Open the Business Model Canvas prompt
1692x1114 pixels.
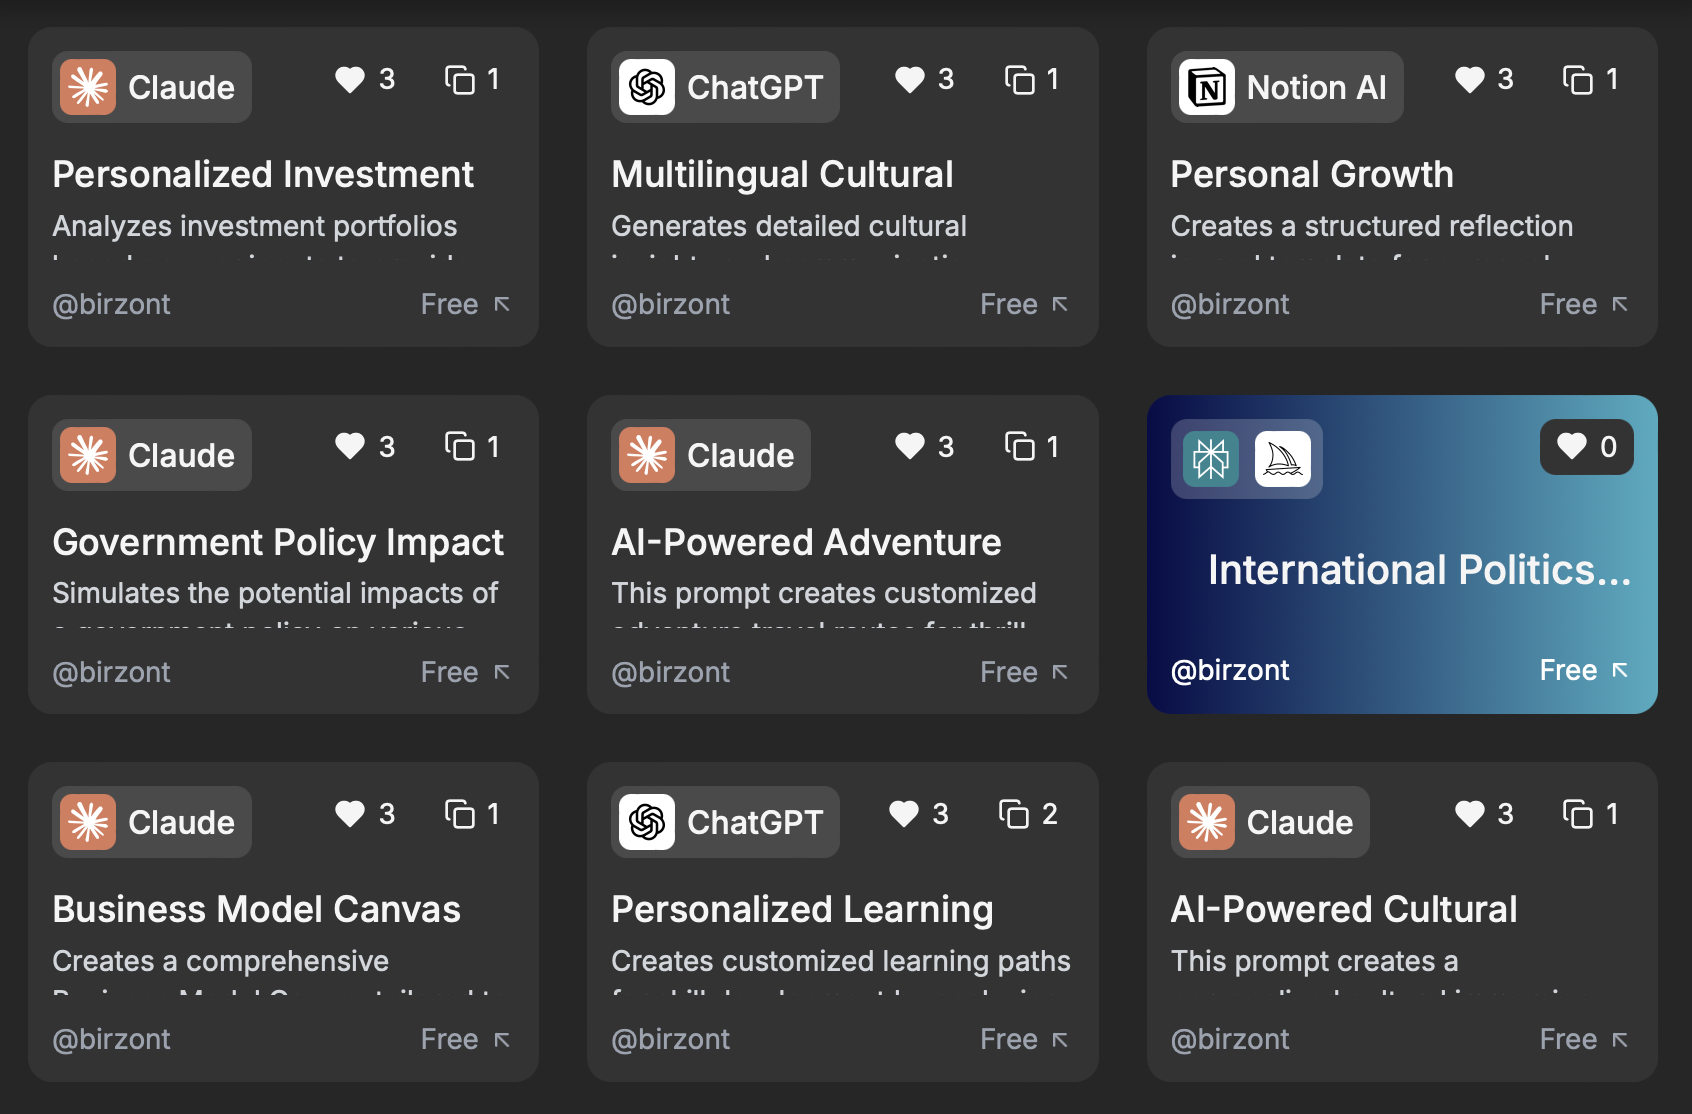pos(256,909)
